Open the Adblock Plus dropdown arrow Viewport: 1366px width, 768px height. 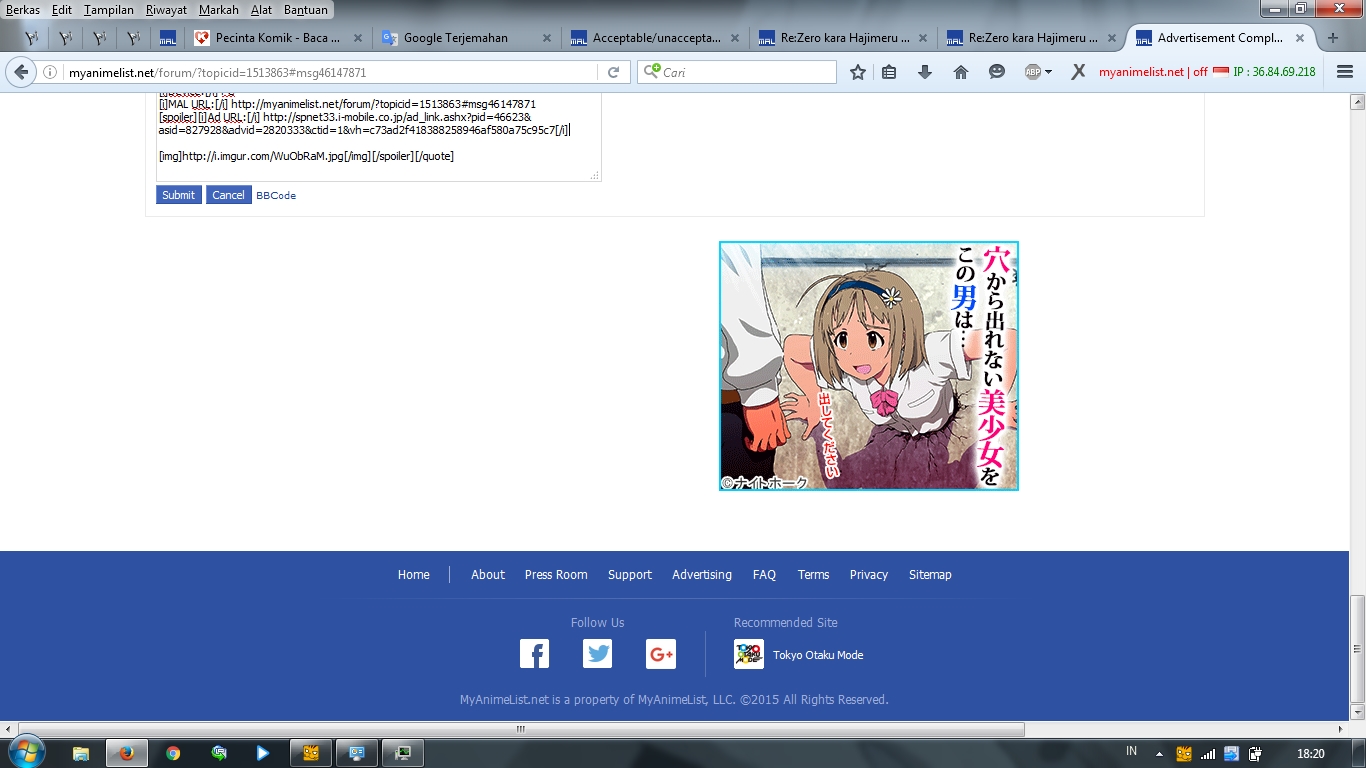click(1048, 72)
